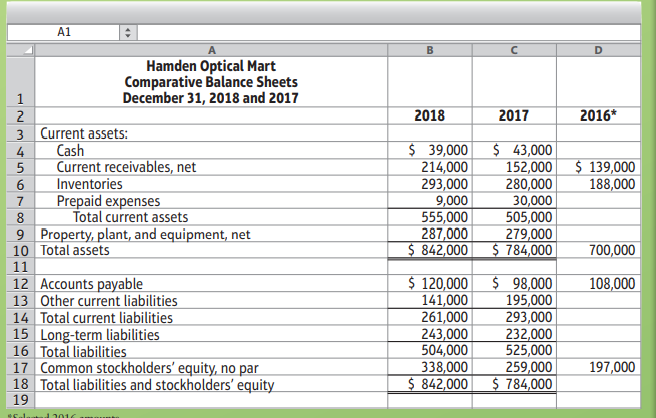656x418 pixels.
Task: Click the formula bar input area
Action: [x=389, y=32]
